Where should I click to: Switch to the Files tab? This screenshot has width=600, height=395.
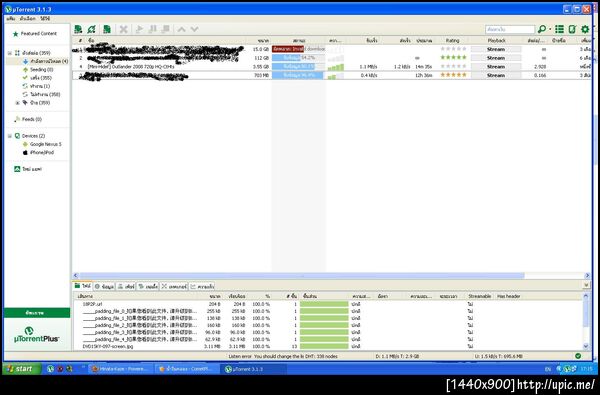pos(83,286)
